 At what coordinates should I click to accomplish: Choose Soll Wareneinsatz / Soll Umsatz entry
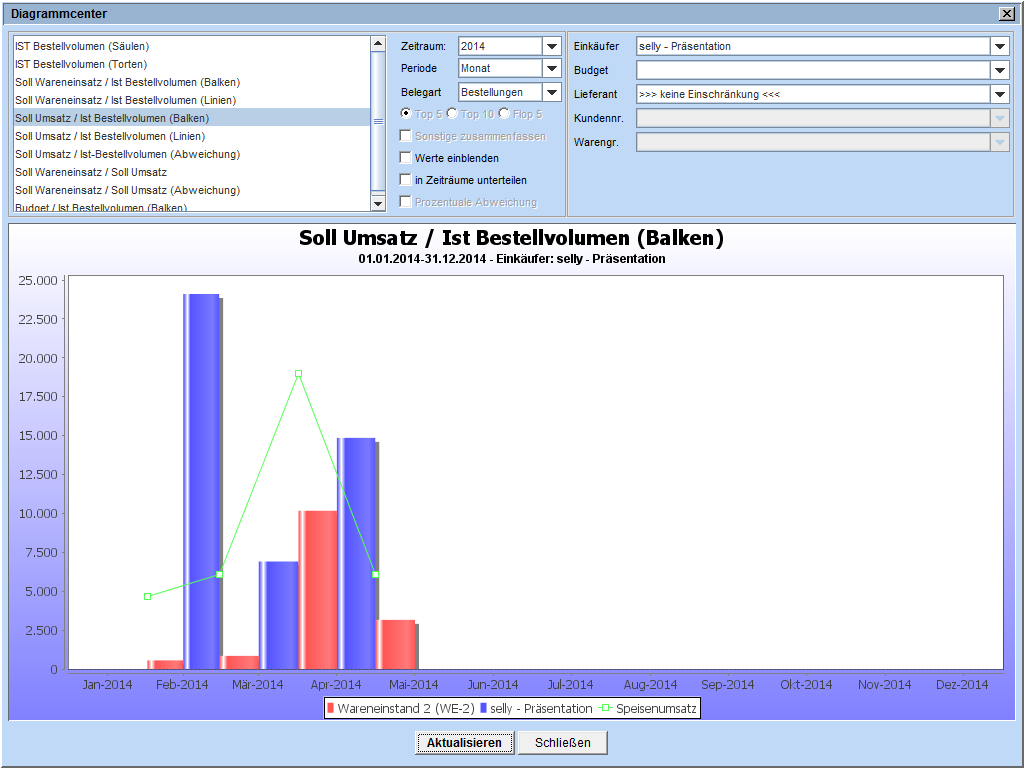(x=91, y=172)
